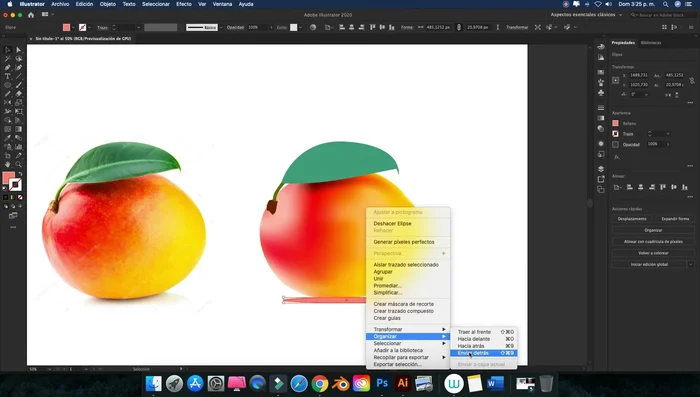Click the Volver a colorear button
700x397 pixels.
click(653, 253)
